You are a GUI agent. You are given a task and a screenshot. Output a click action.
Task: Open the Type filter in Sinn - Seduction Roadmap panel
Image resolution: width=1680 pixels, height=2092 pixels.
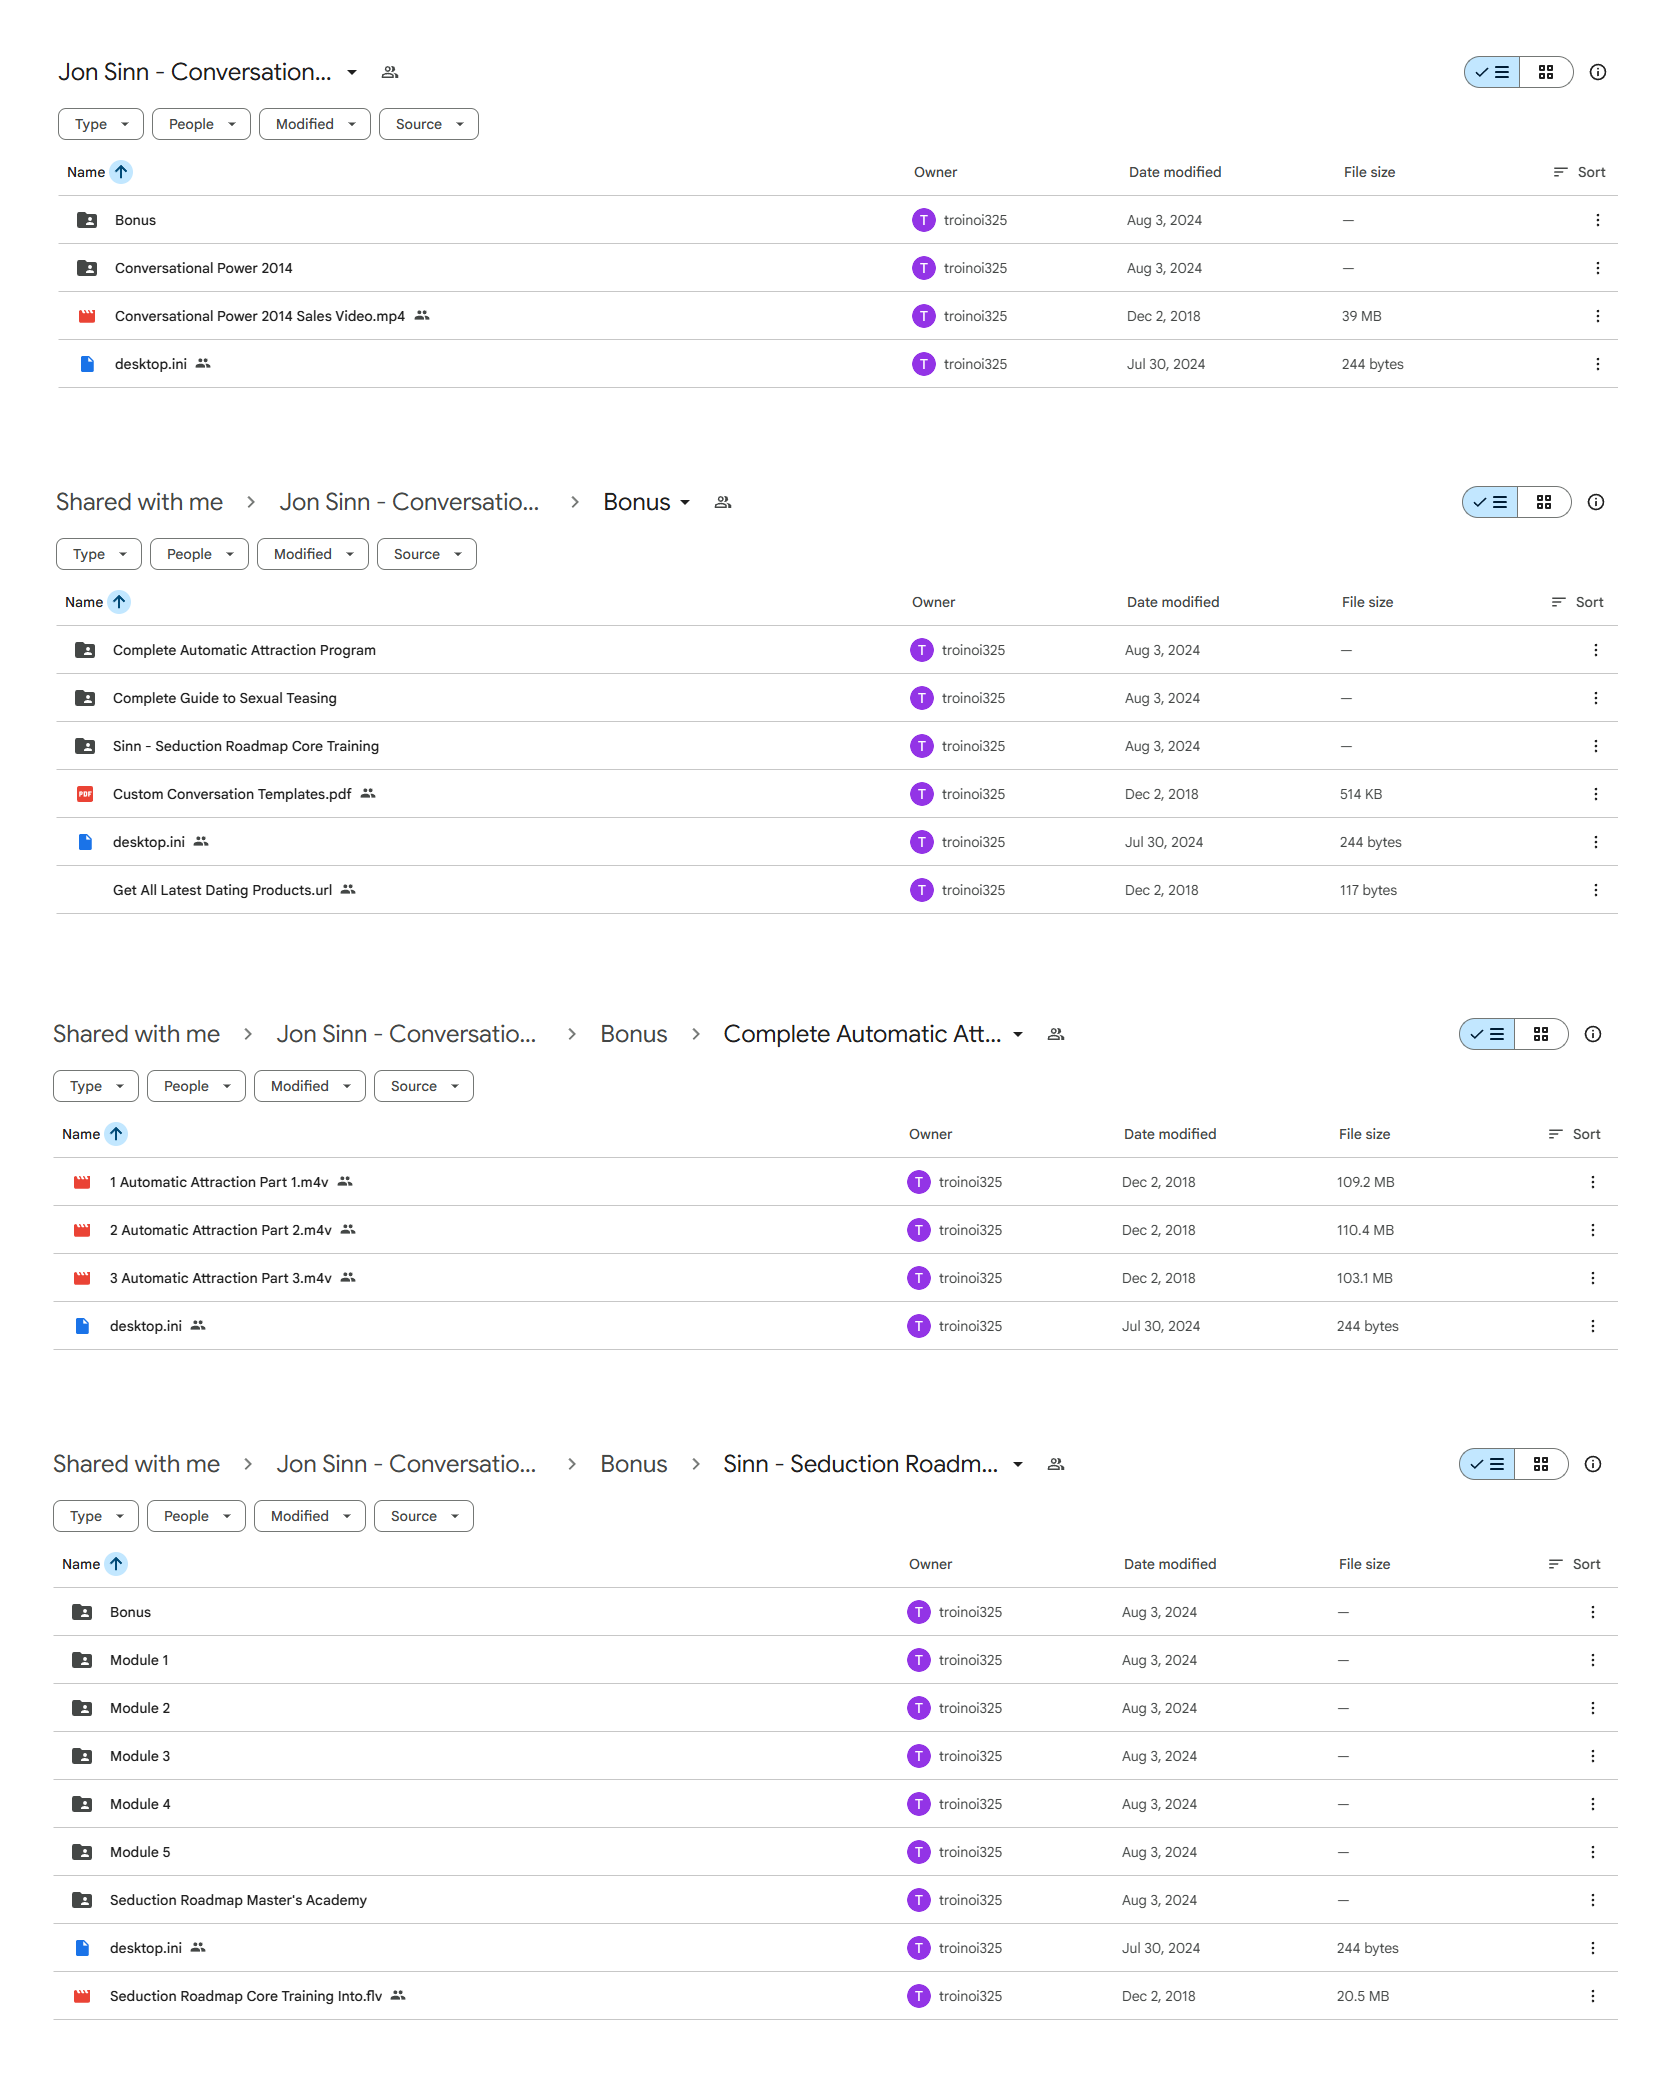pyautogui.click(x=96, y=1516)
